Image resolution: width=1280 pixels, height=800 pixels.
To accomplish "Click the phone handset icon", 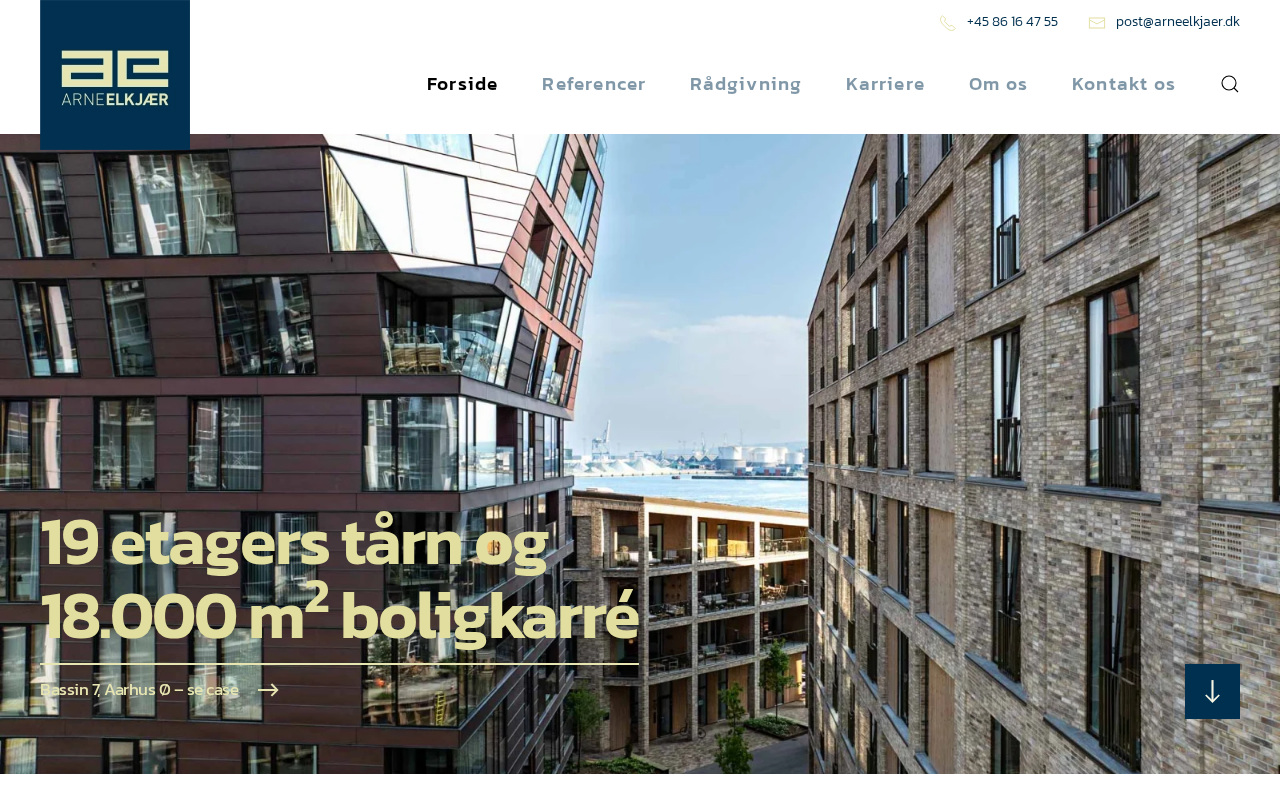I will (x=948, y=23).
